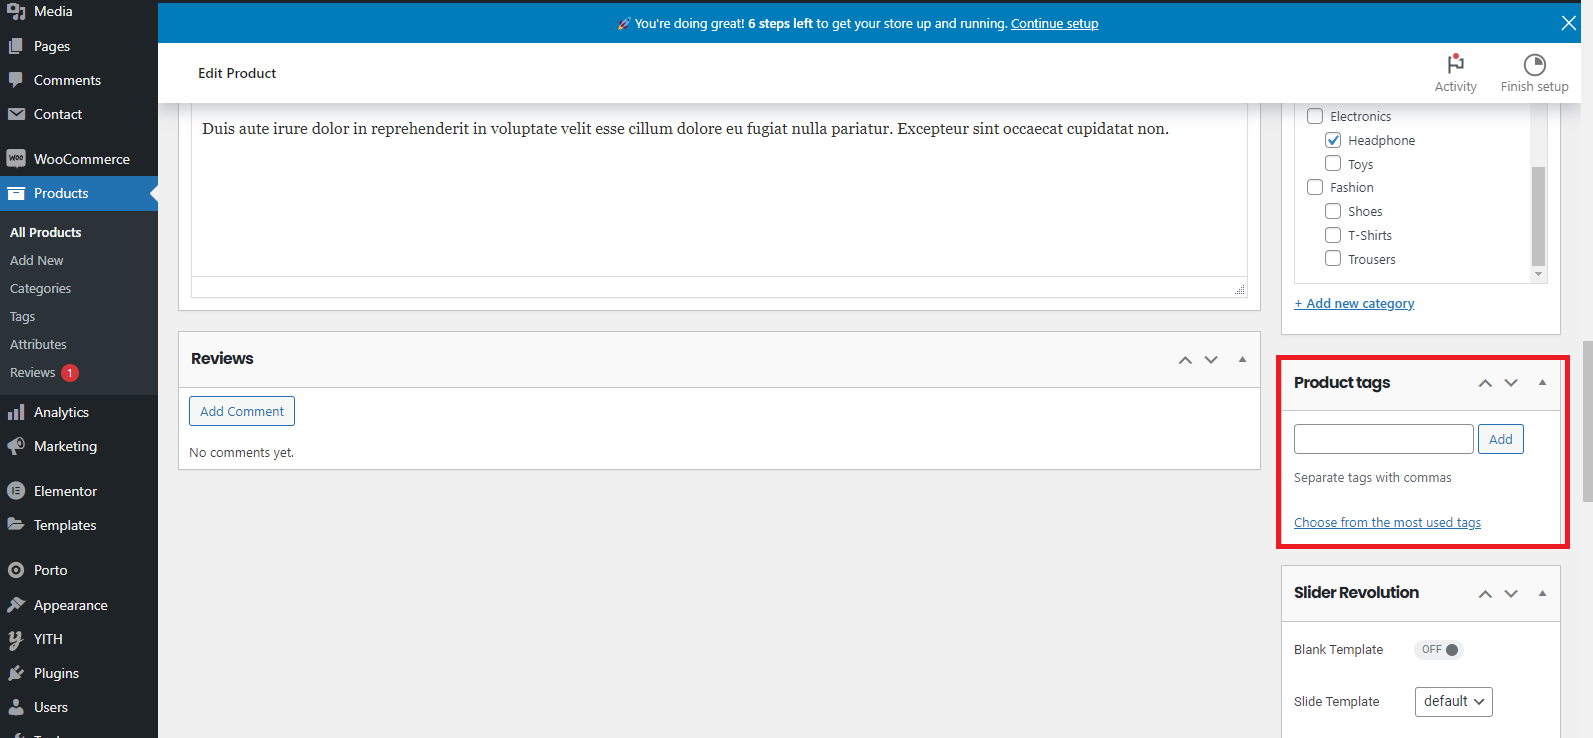1593x738 pixels.
Task: Click into the description text area
Action: (719, 190)
